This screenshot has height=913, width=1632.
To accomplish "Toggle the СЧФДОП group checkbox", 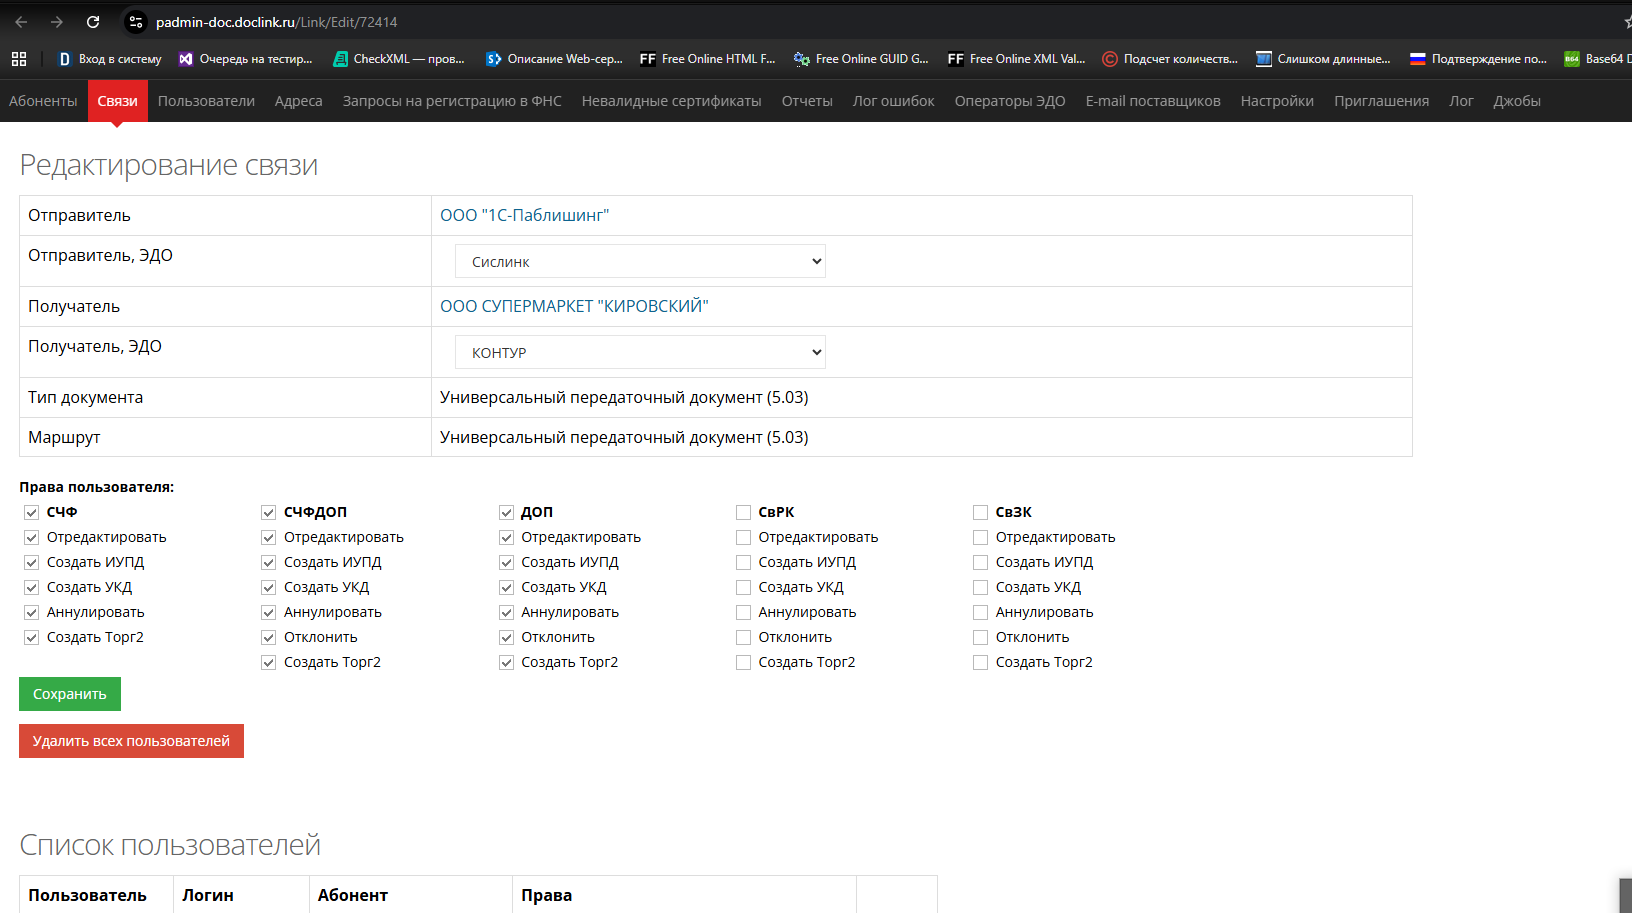I will coord(269,513).
